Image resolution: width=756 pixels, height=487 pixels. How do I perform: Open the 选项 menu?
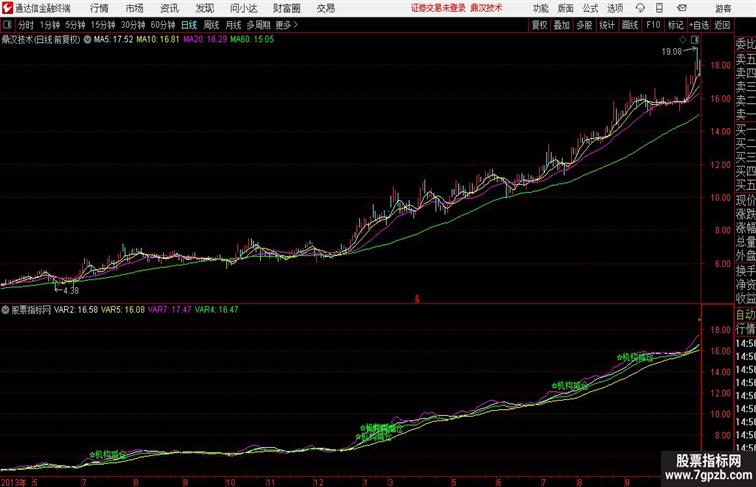615,8
